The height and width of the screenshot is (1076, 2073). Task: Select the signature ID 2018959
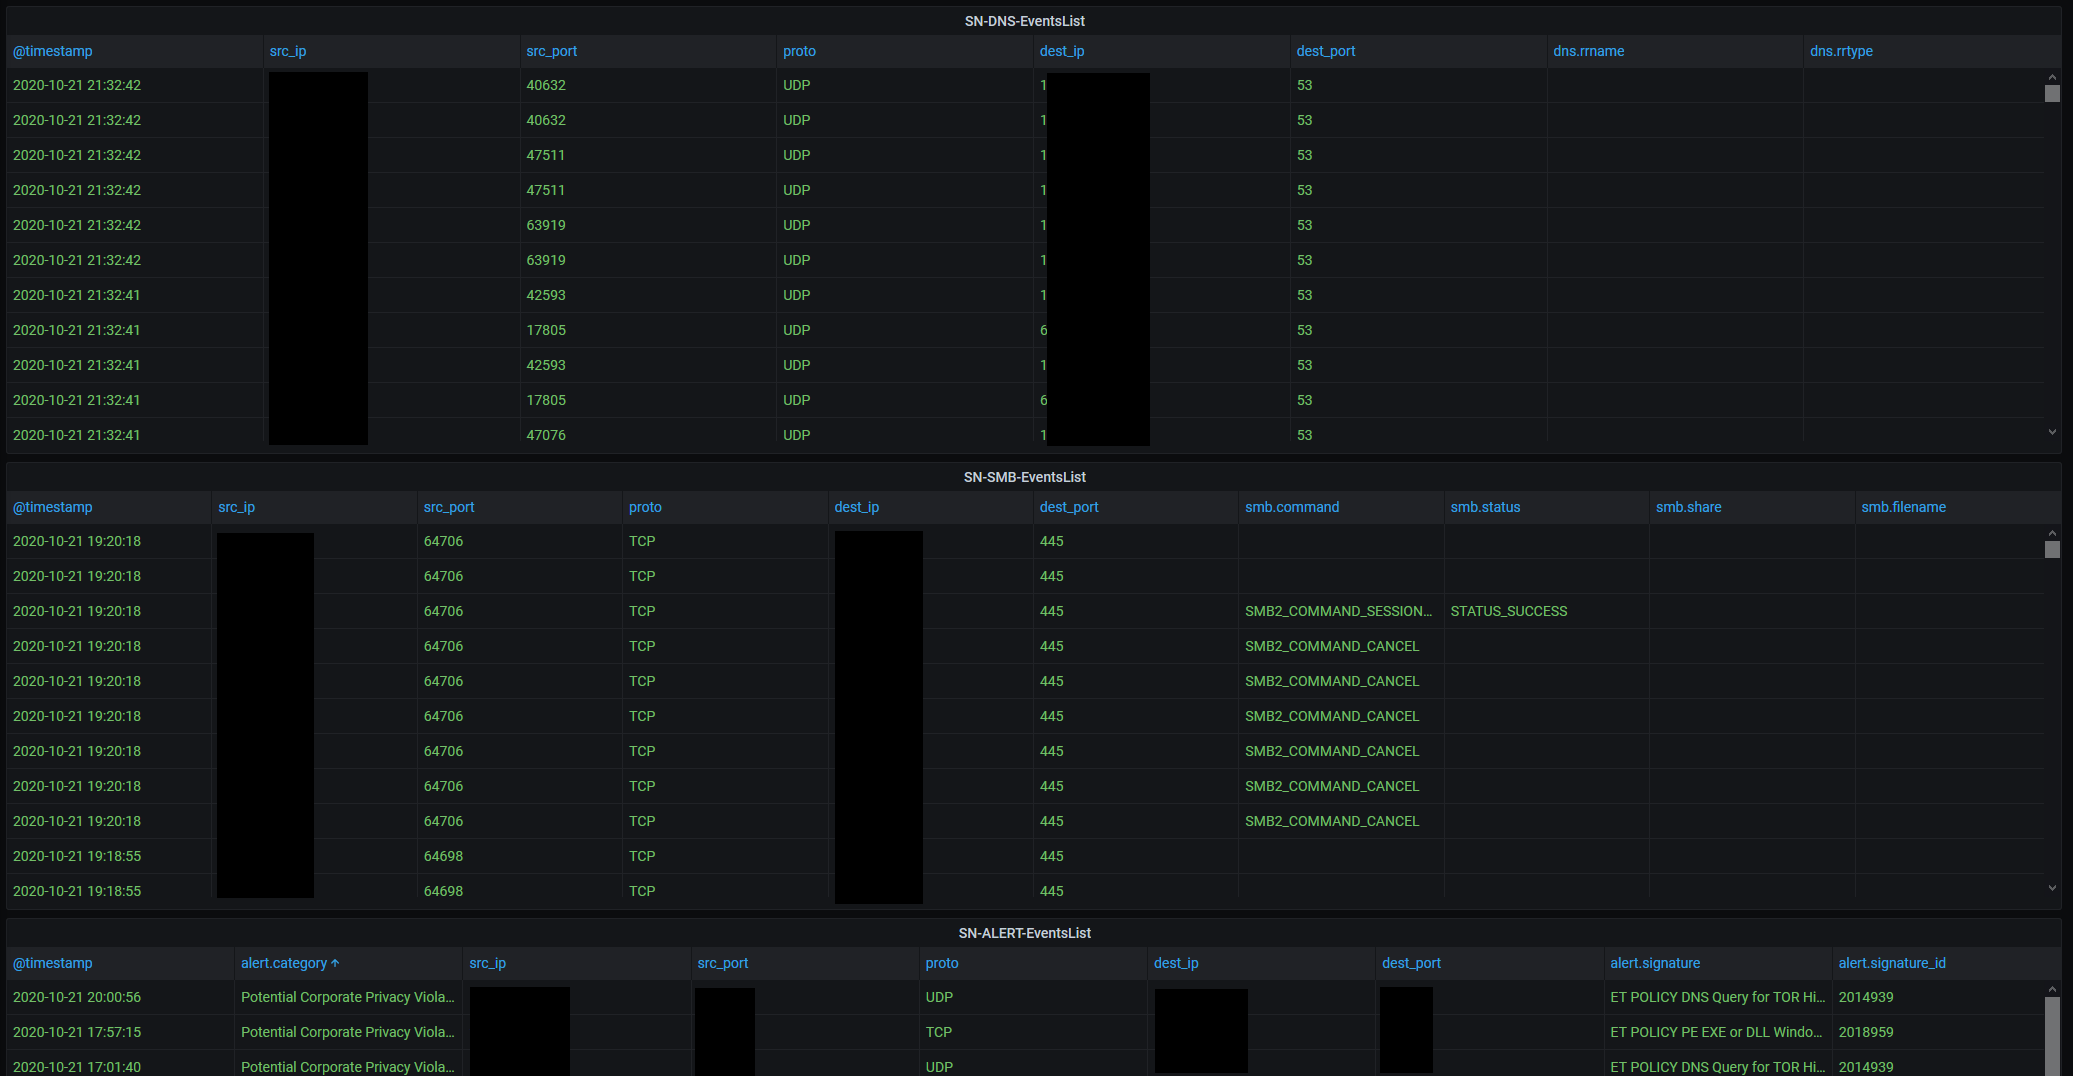pos(1866,1032)
